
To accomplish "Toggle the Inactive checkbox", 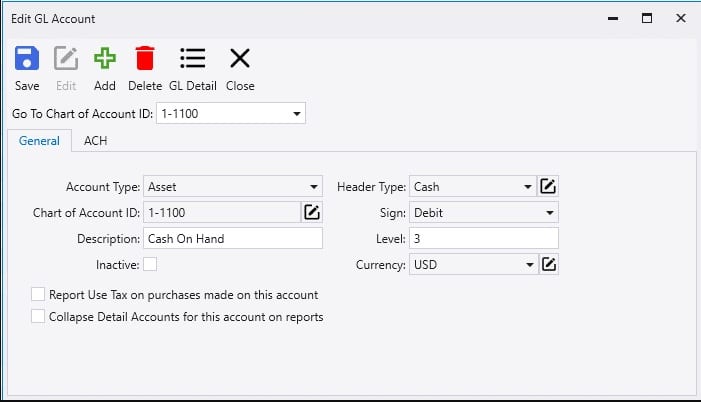I will (150, 264).
